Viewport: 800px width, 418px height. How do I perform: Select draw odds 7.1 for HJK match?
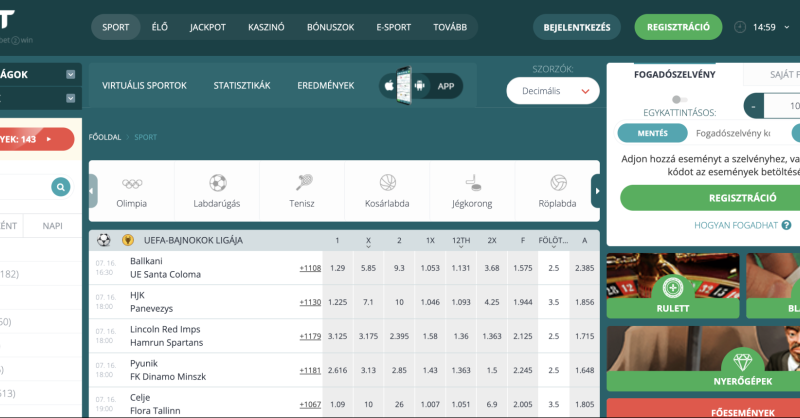368,302
